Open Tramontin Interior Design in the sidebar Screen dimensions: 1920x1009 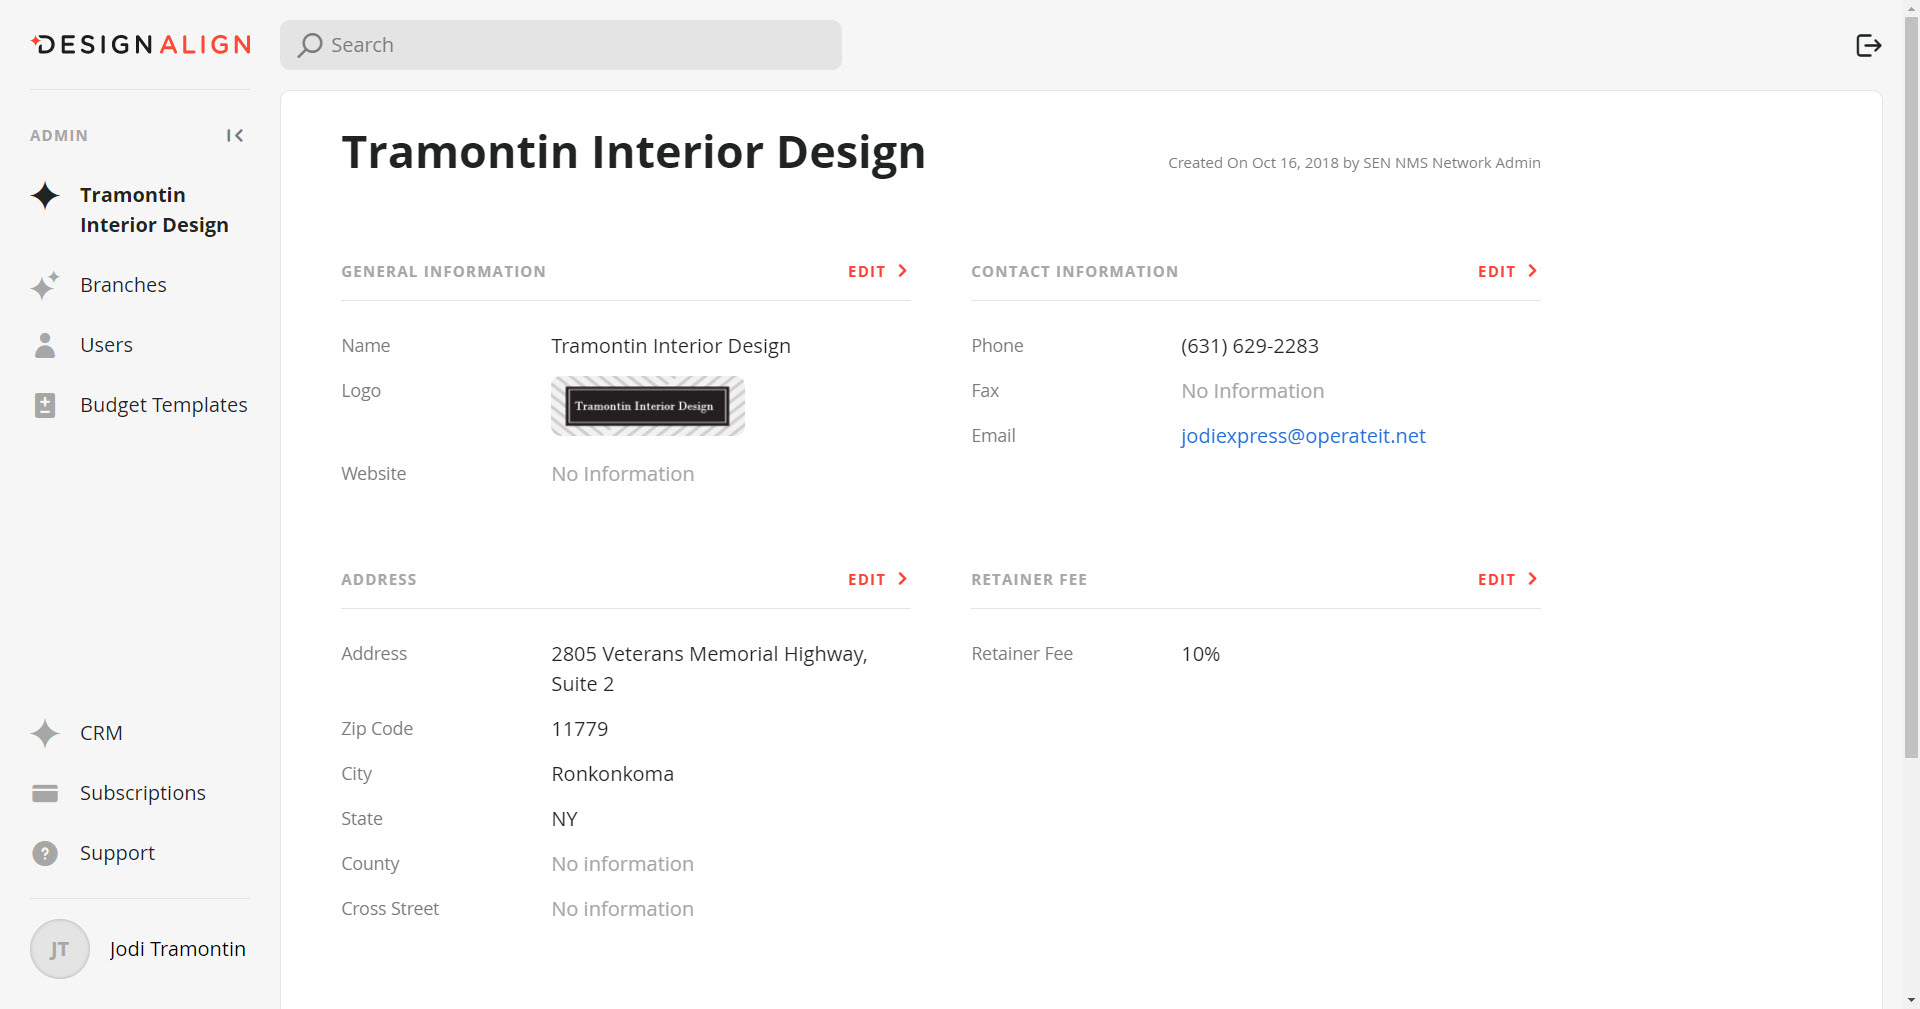(x=154, y=210)
